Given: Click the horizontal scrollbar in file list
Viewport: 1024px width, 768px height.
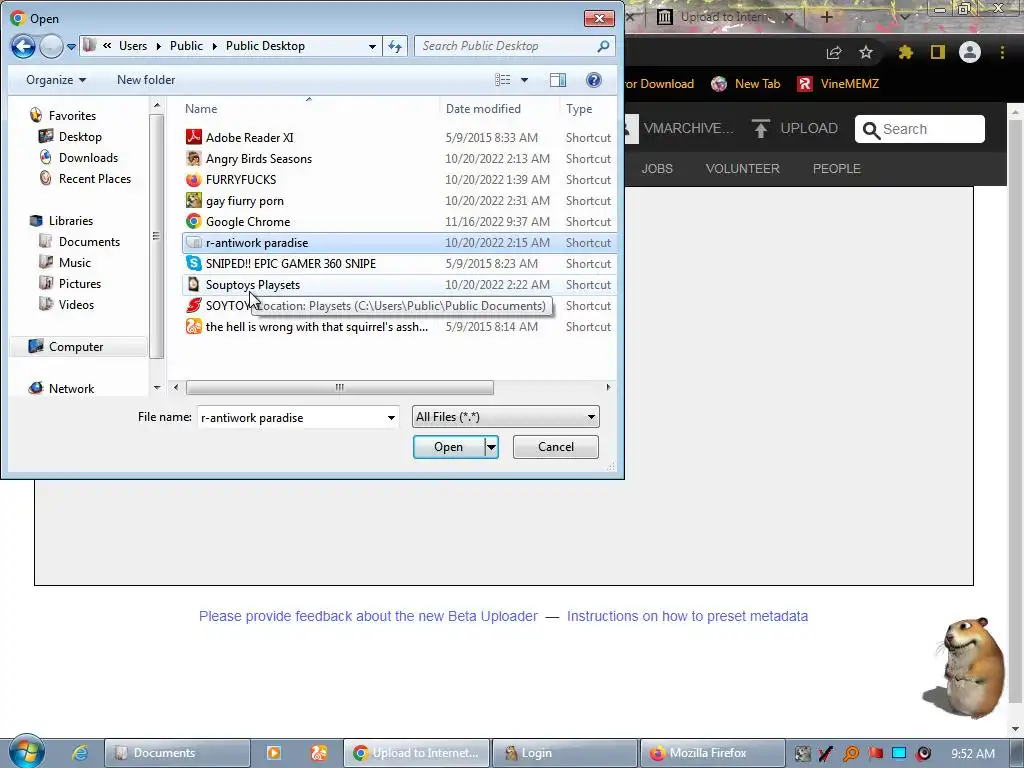Looking at the screenshot, I should point(340,387).
